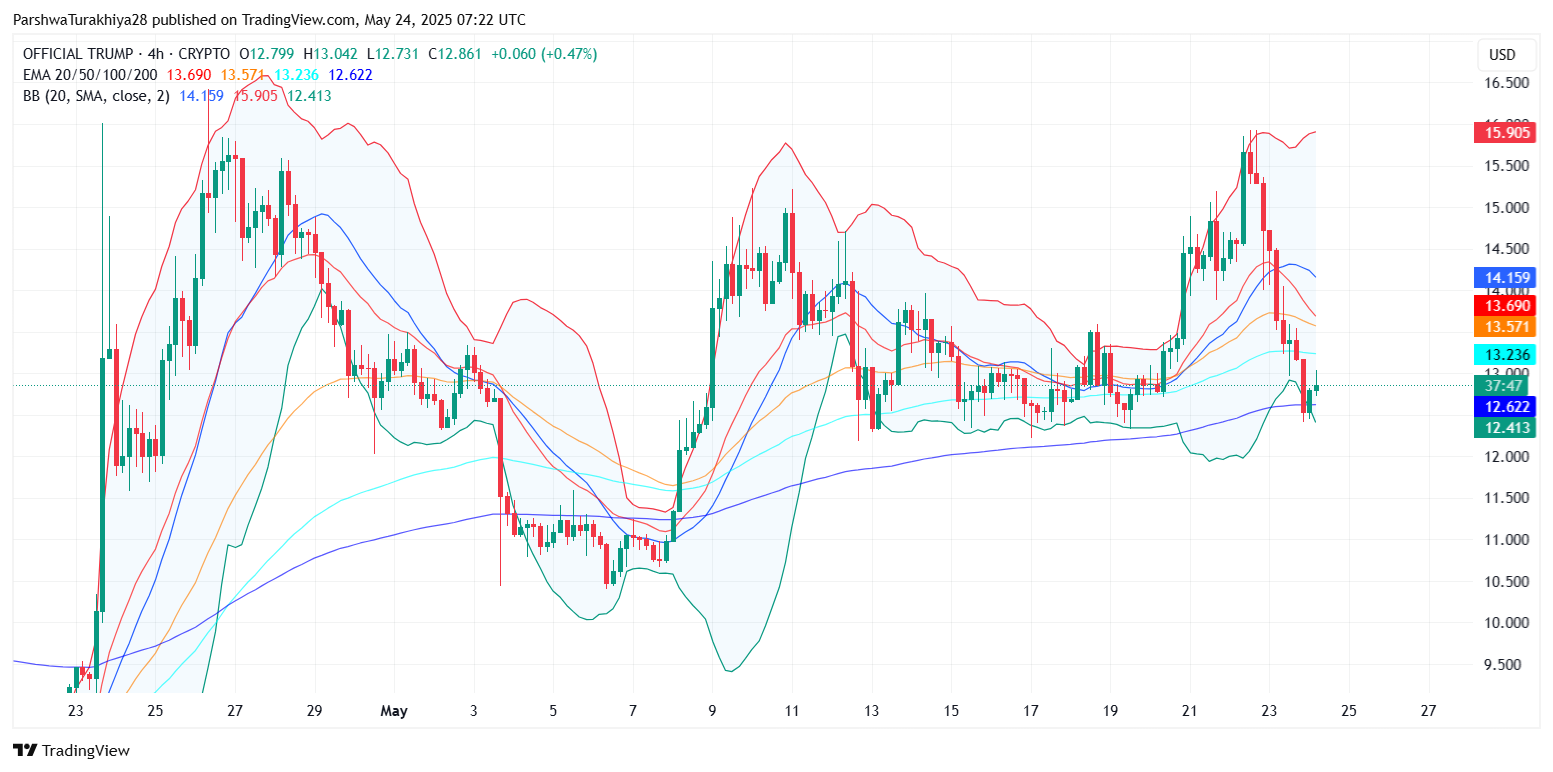Image resolution: width=1553 pixels, height=772 pixels.
Task: Click the 14.159 blue price label
Action: [x=1503, y=278]
